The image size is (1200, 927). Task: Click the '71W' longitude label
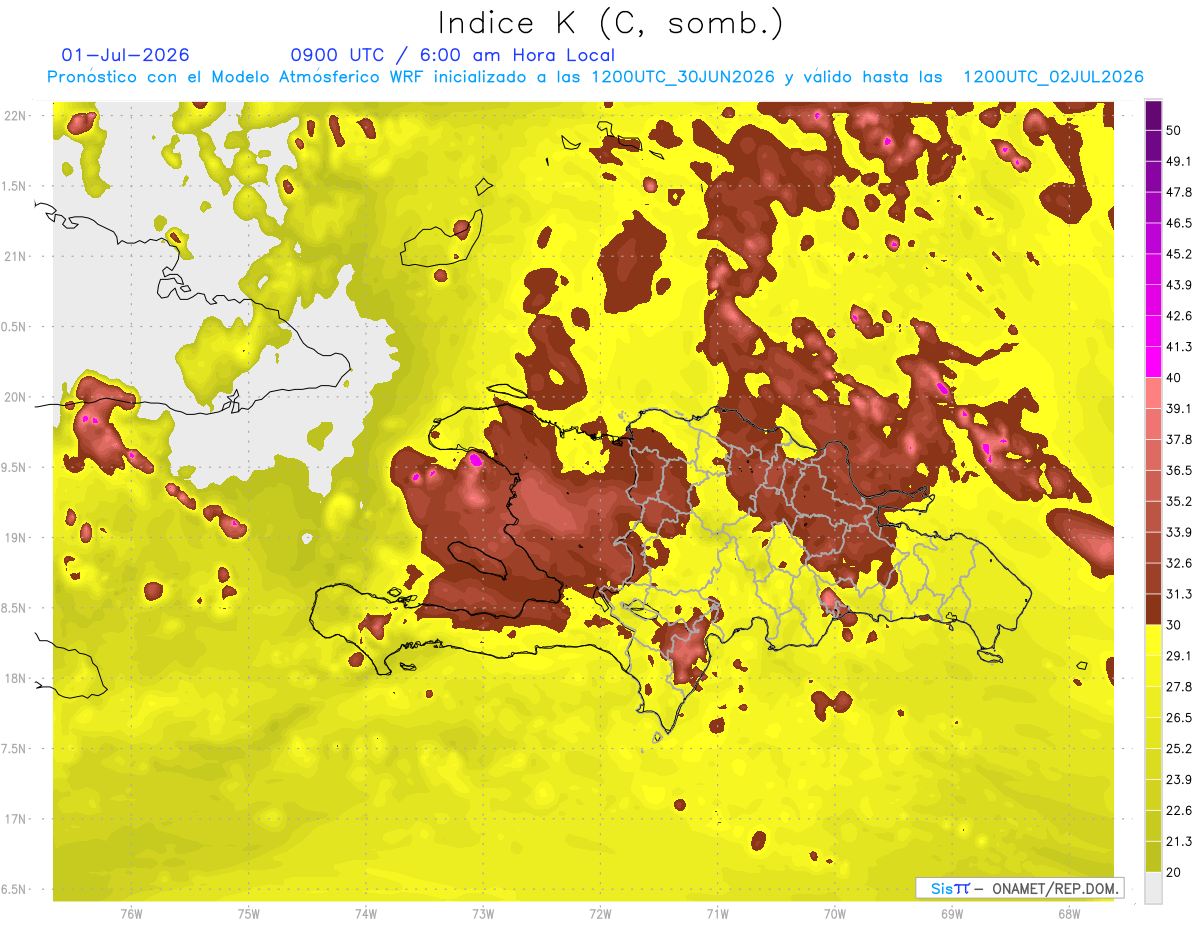click(x=717, y=913)
